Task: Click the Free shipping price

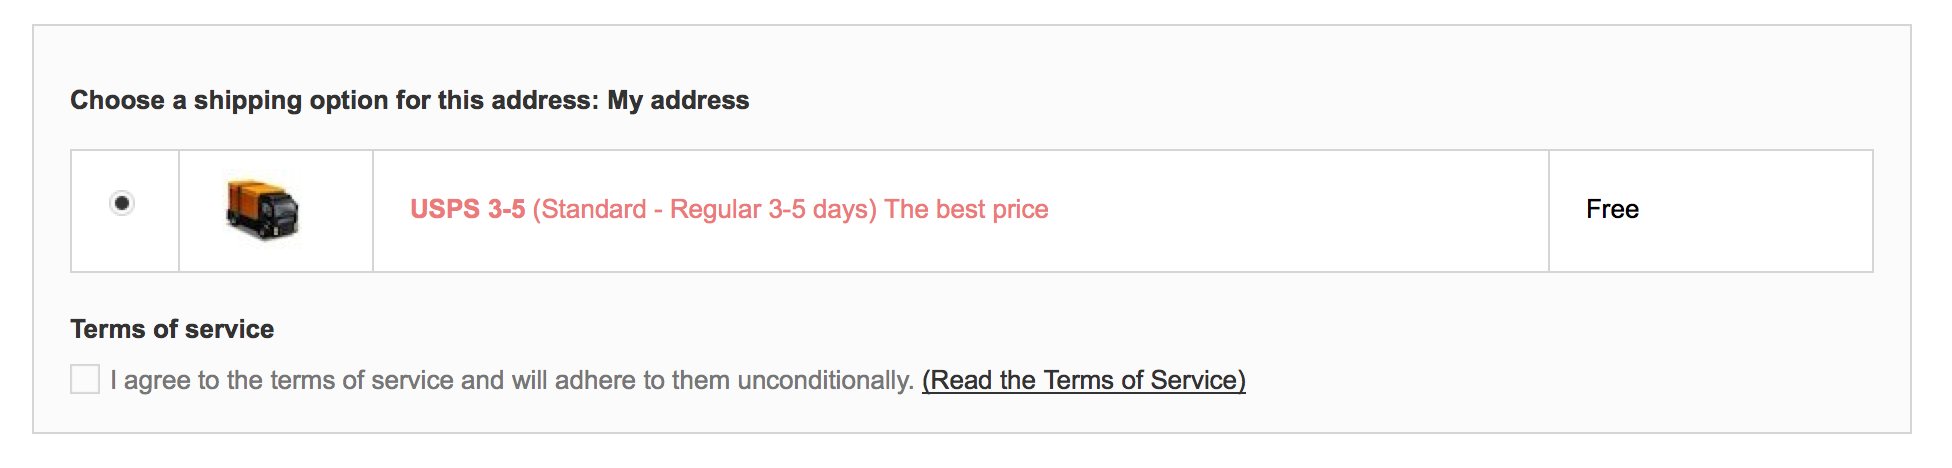Action: [x=1612, y=209]
